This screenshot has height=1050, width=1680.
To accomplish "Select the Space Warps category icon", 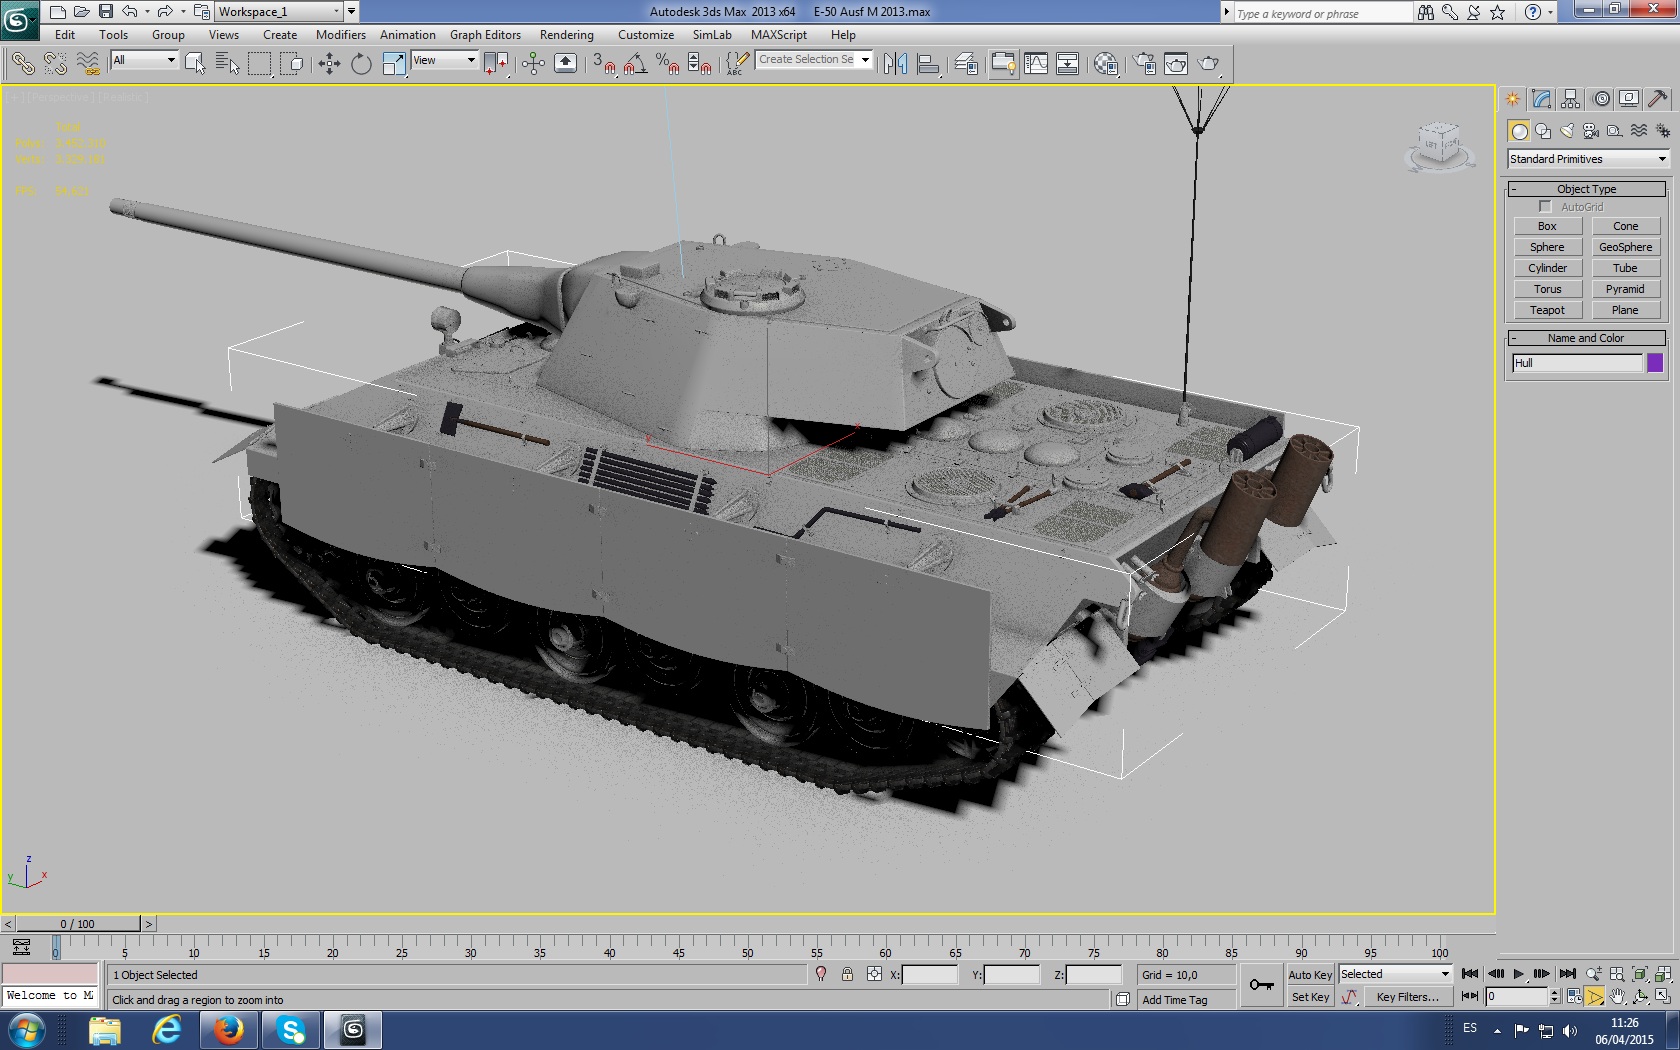I will pyautogui.click(x=1639, y=131).
